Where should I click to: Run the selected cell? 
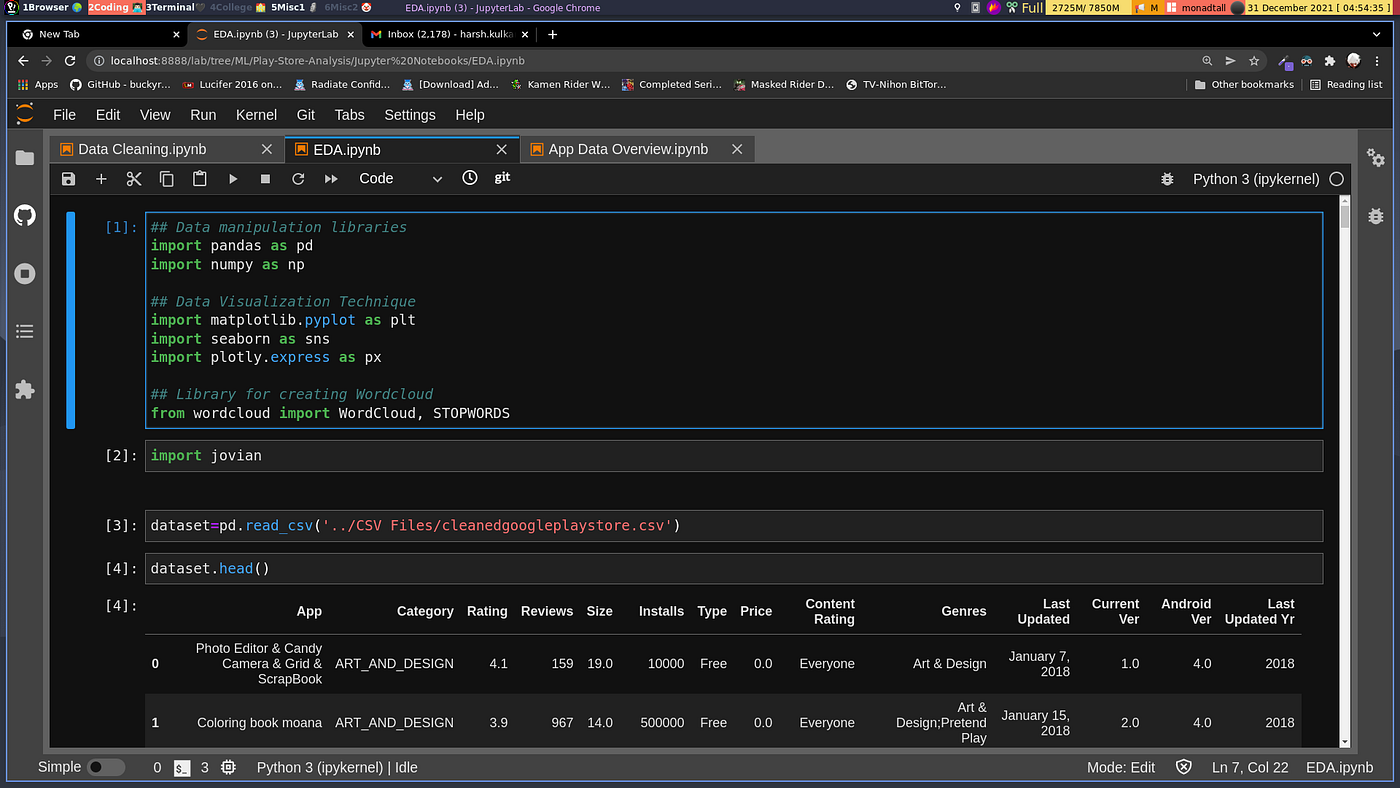click(x=233, y=179)
